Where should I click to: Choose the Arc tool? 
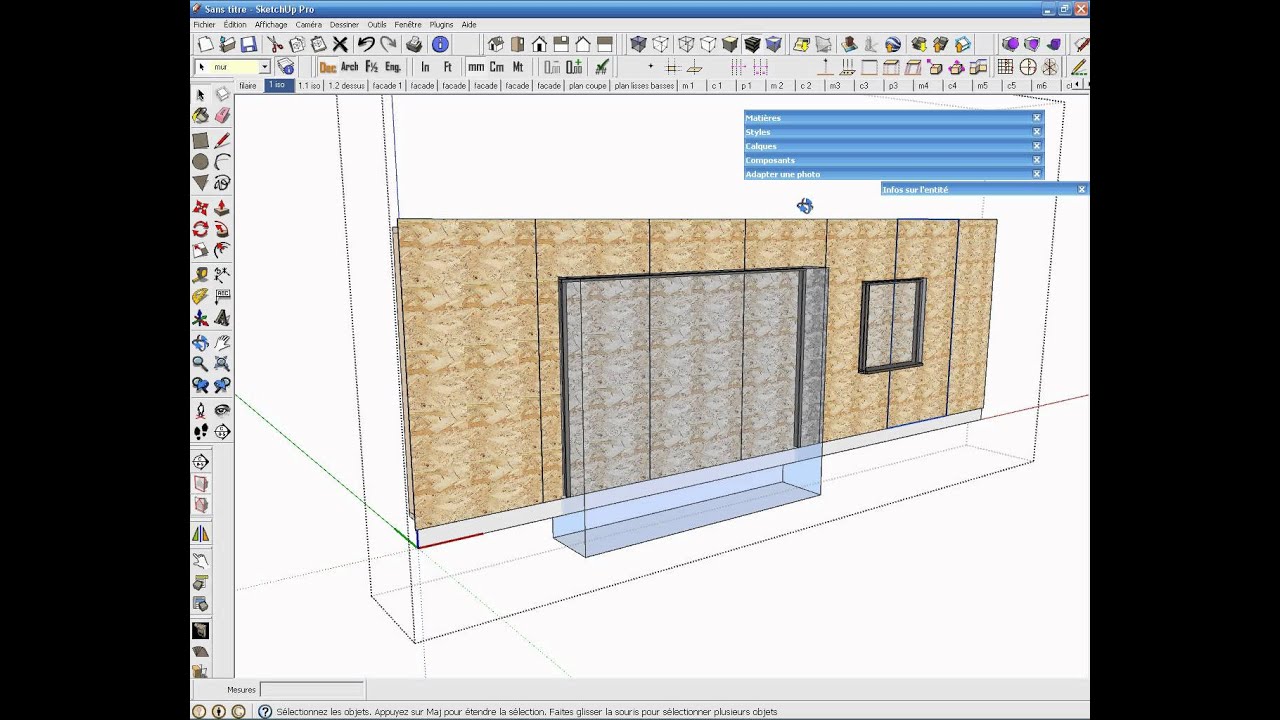(x=222, y=162)
